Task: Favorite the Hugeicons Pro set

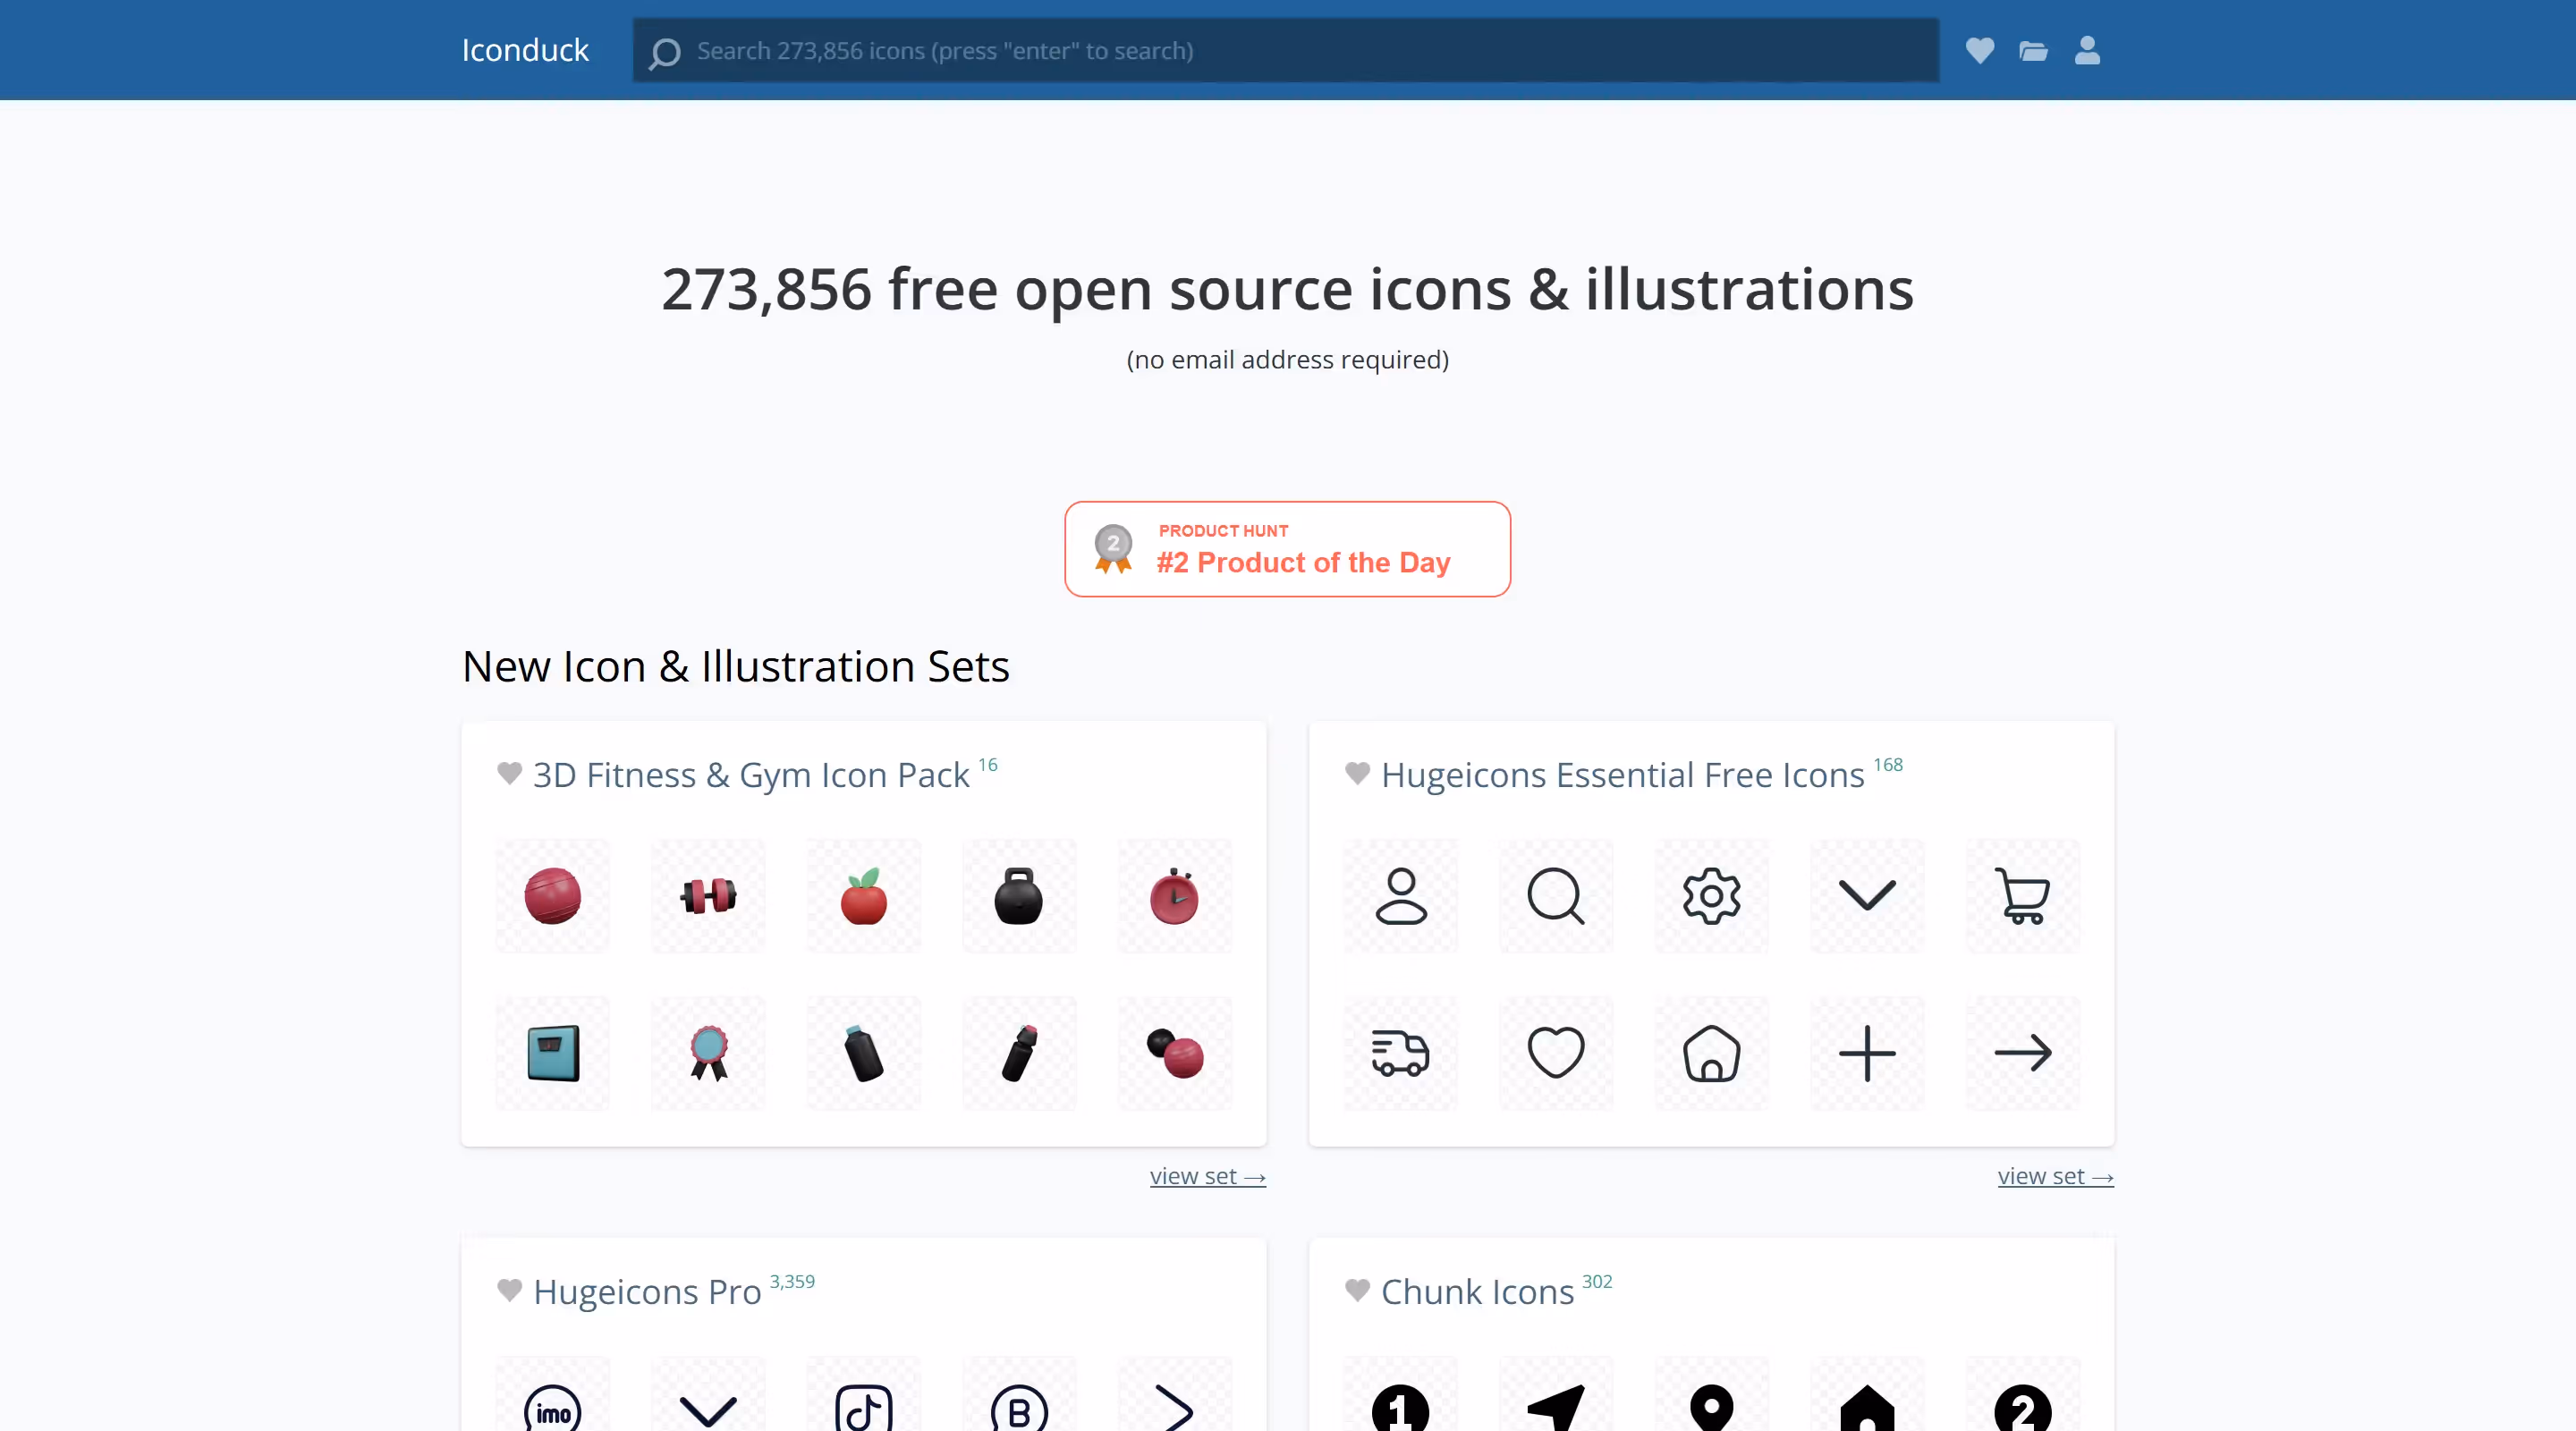Action: 510,1290
